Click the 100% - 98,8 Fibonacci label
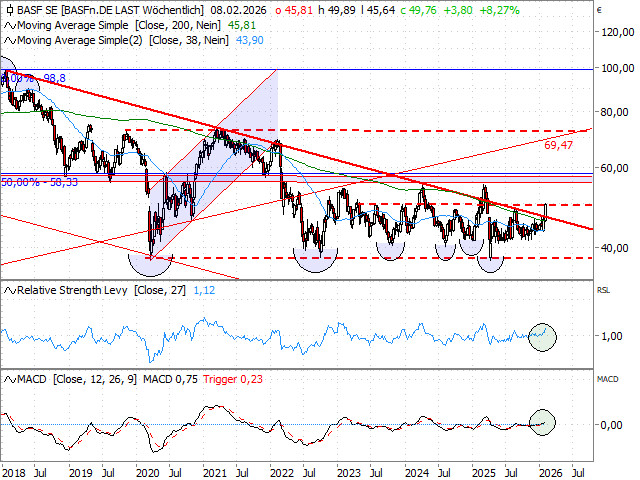 pyautogui.click(x=34, y=78)
